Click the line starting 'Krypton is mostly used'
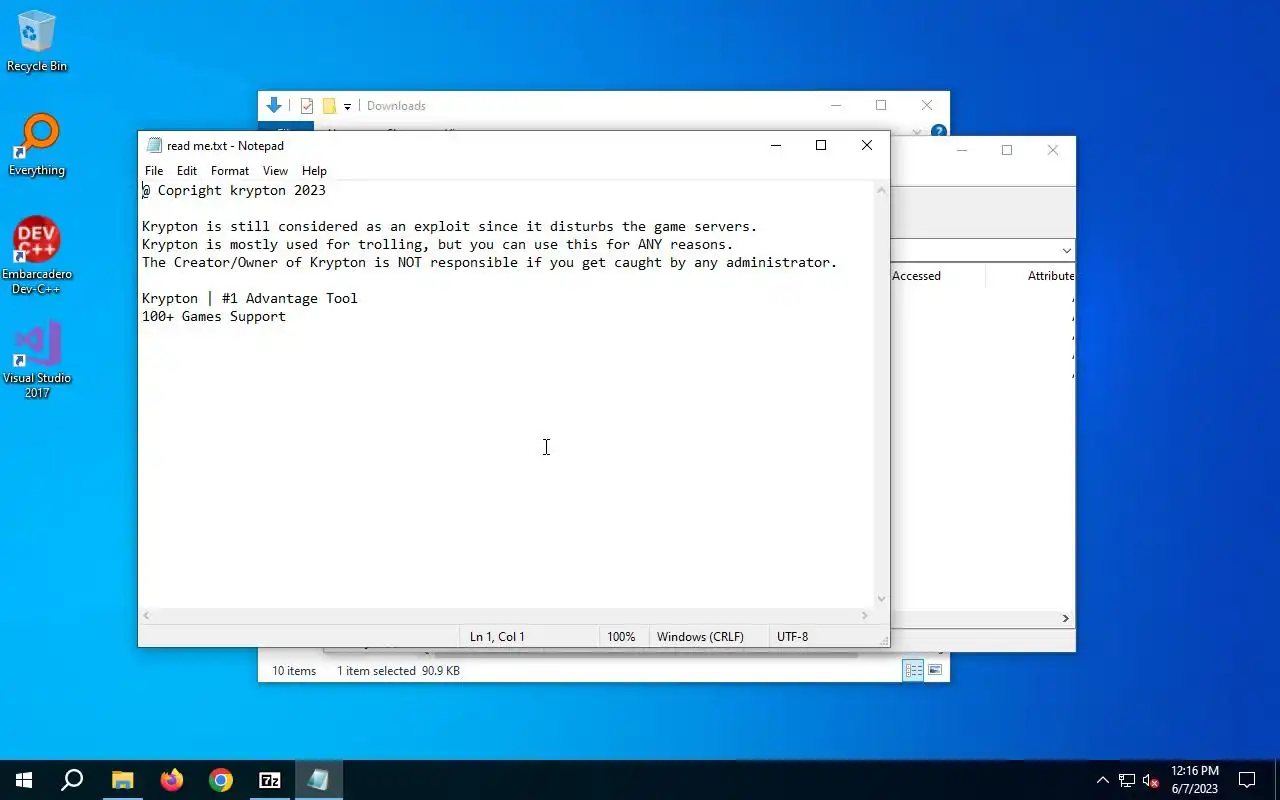Image resolution: width=1280 pixels, height=800 pixels. 437,244
